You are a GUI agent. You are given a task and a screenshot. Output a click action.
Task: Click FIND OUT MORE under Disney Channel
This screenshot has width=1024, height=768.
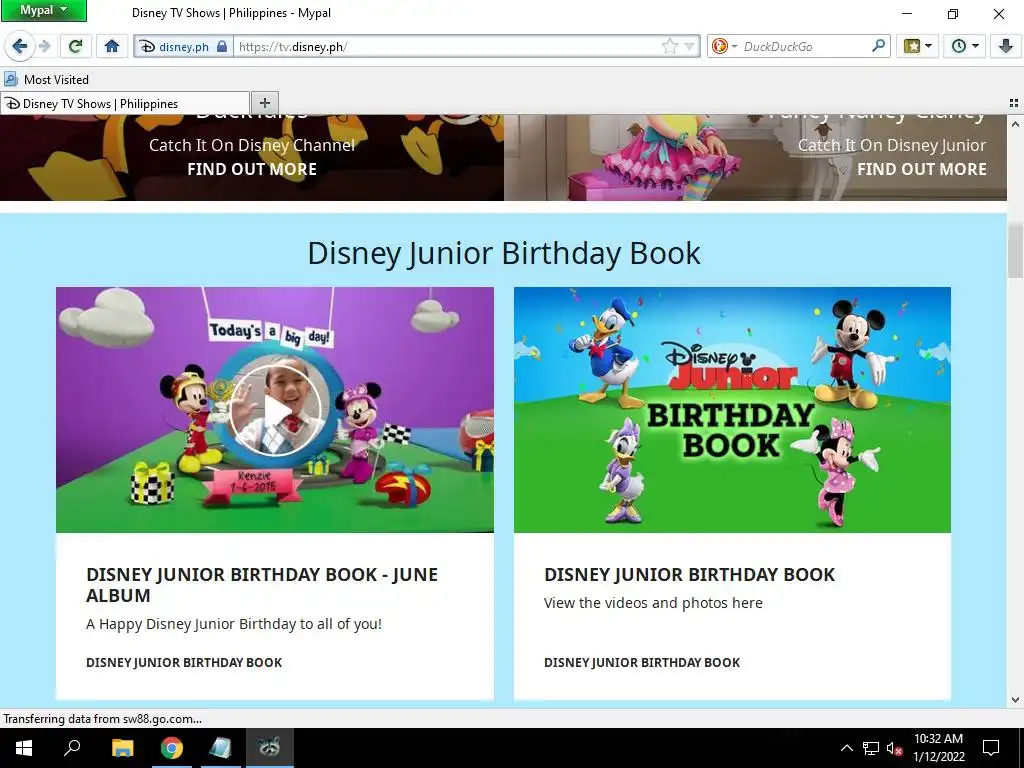click(252, 169)
